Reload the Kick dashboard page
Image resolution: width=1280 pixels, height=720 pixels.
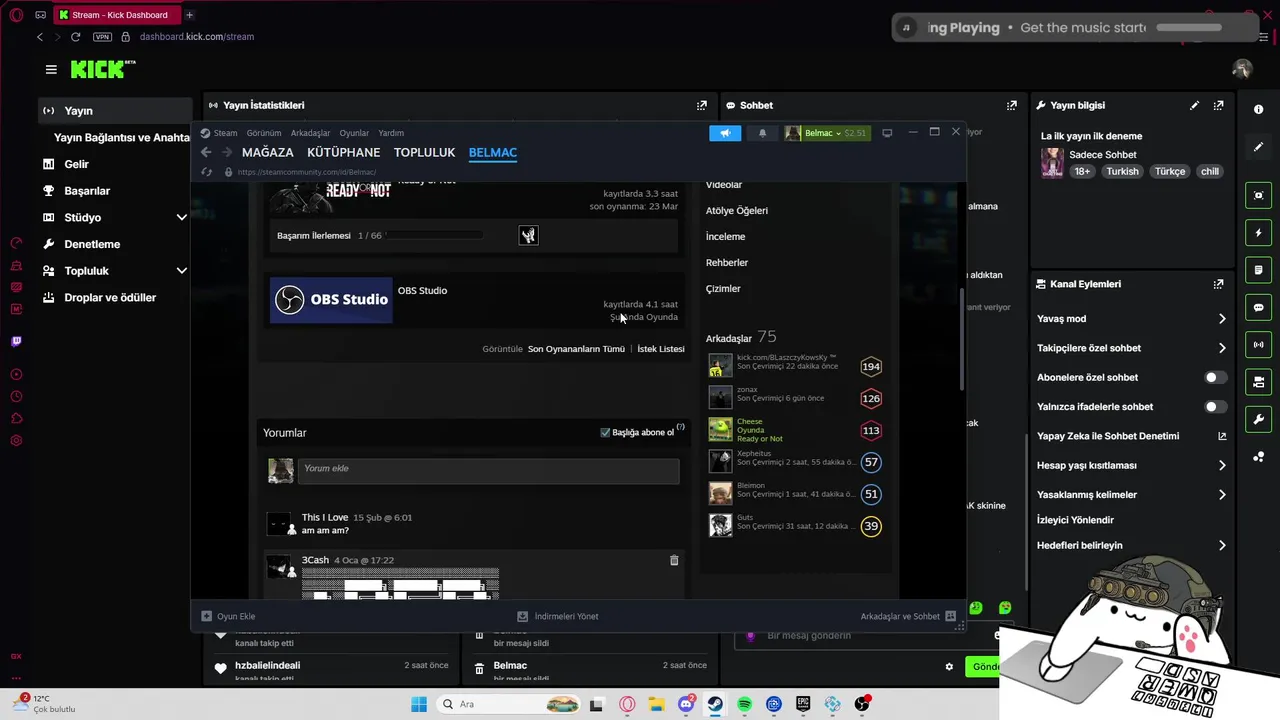75,37
